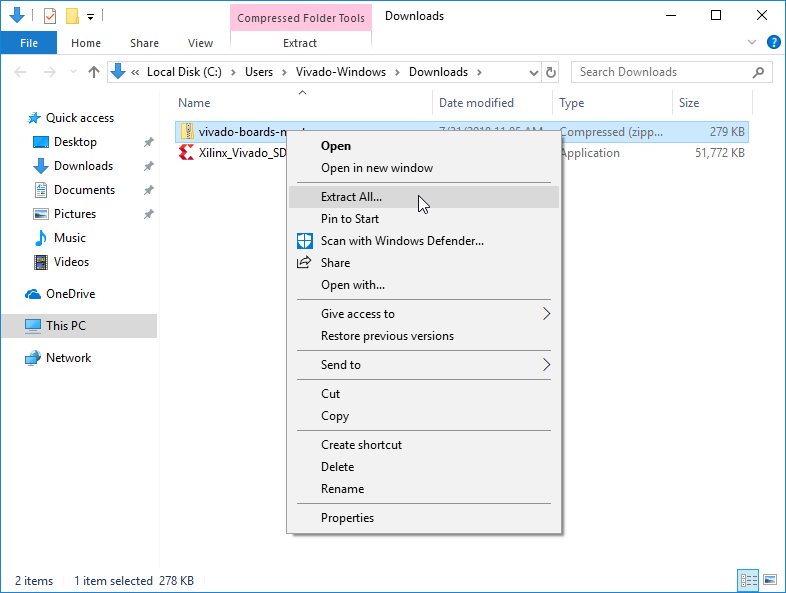Choose Rename from the context menu

[424, 489]
